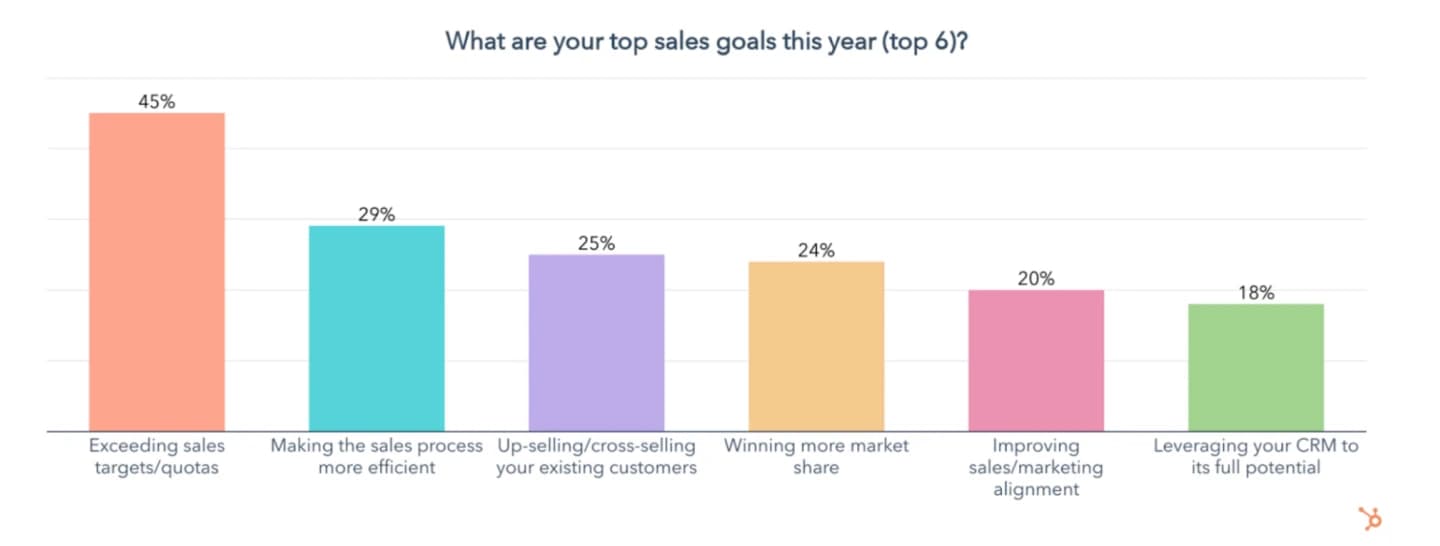Select the 18% value label
The height and width of the screenshot is (546, 1440).
1256,293
